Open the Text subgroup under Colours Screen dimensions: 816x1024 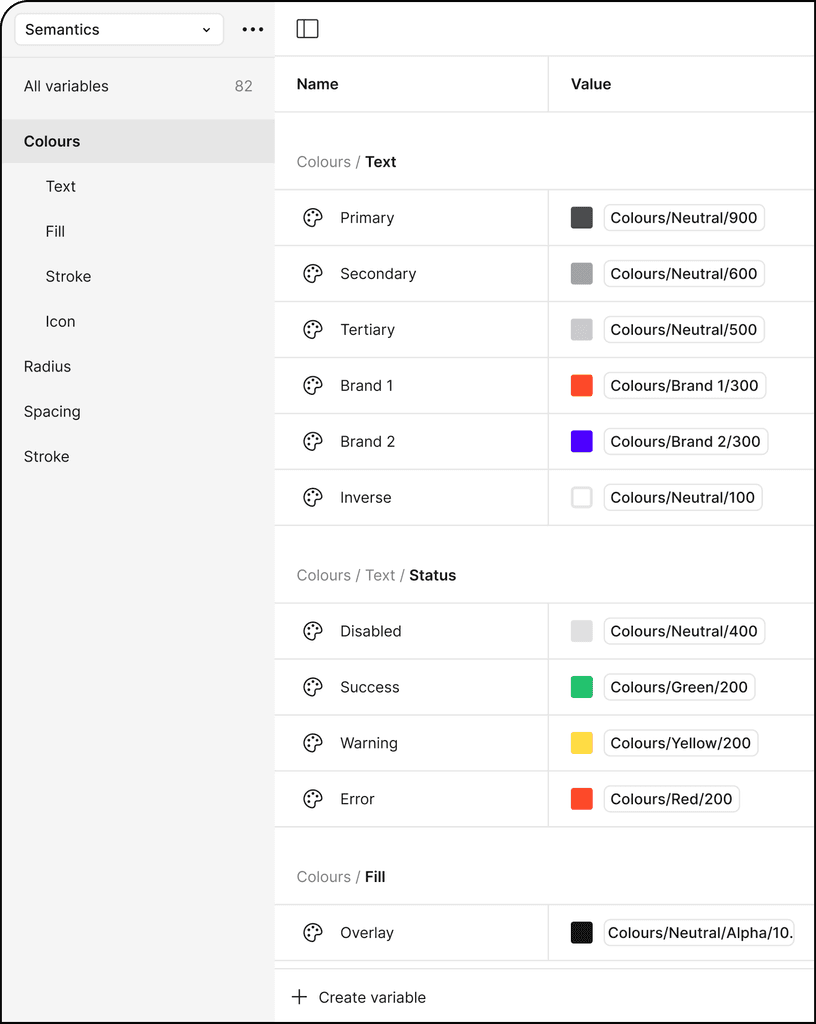[x=61, y=186]
